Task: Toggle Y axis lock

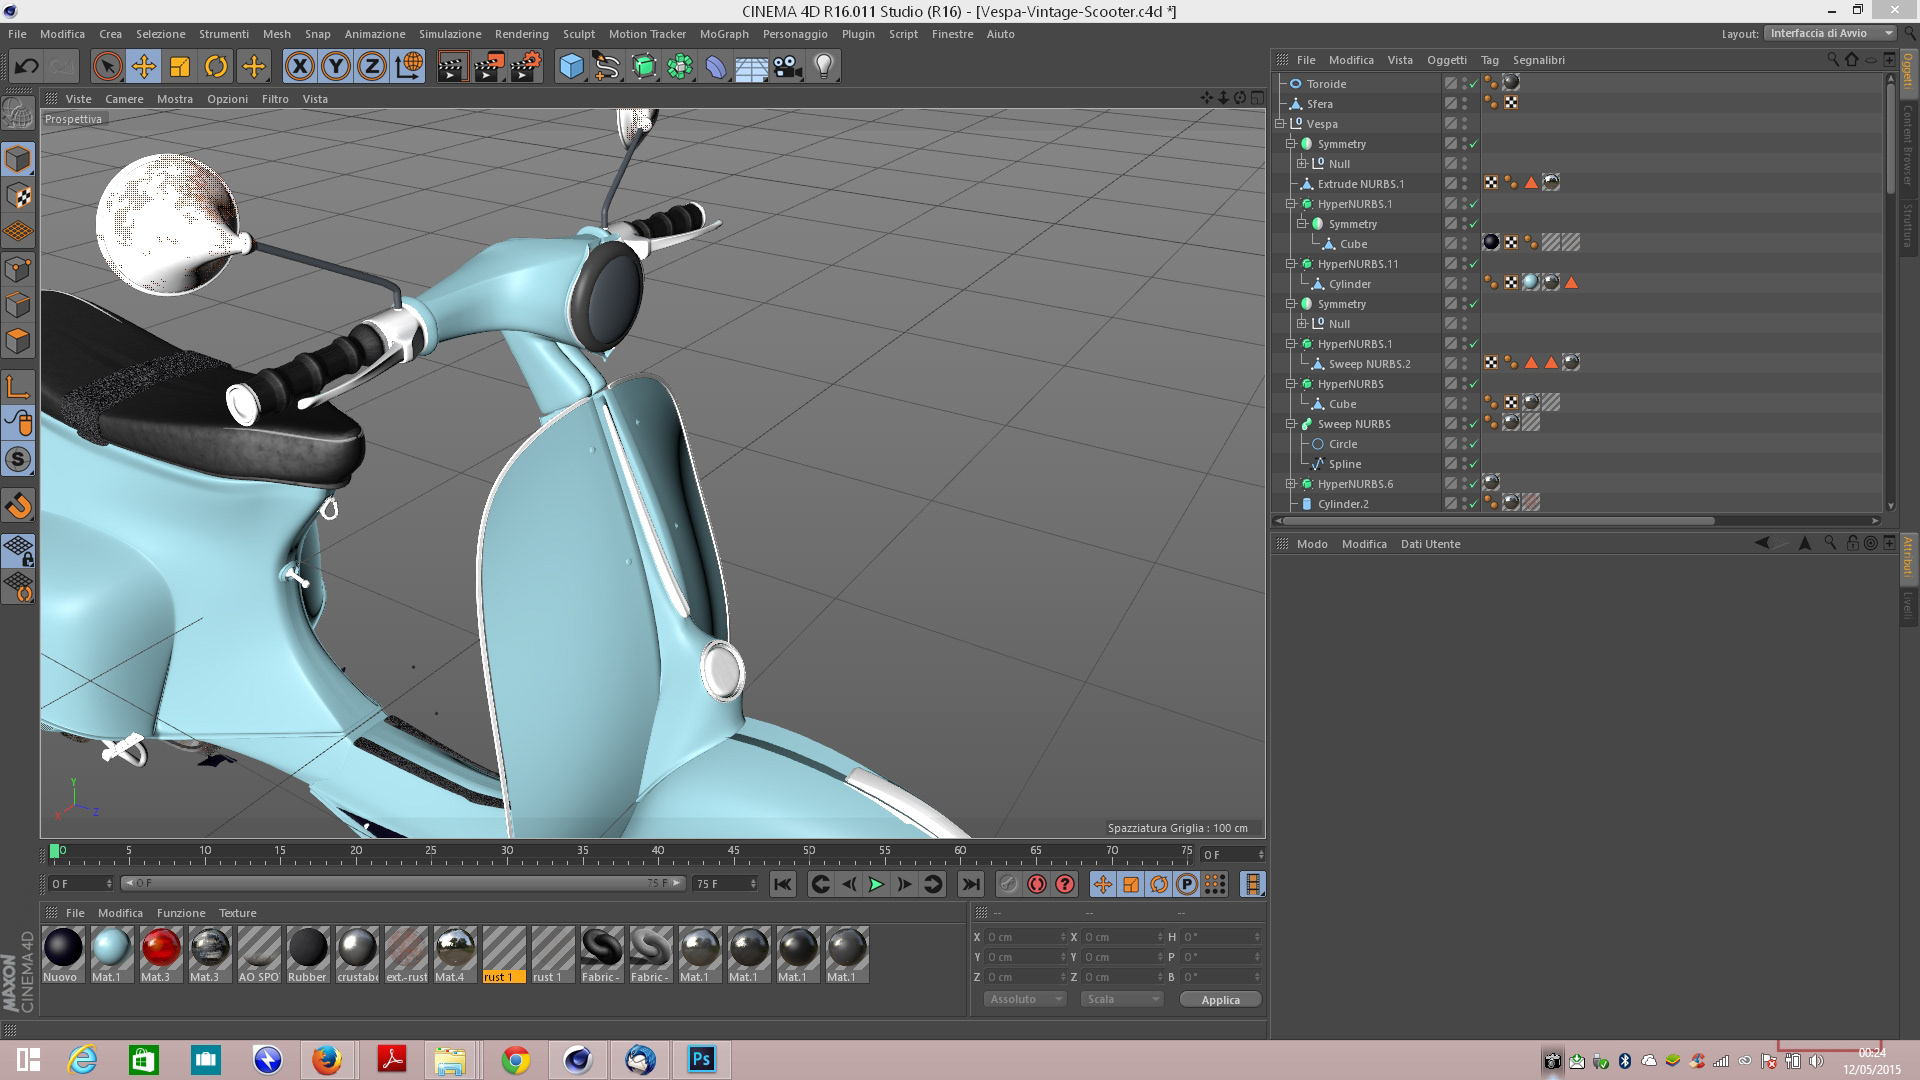Action: pos(335,67)
